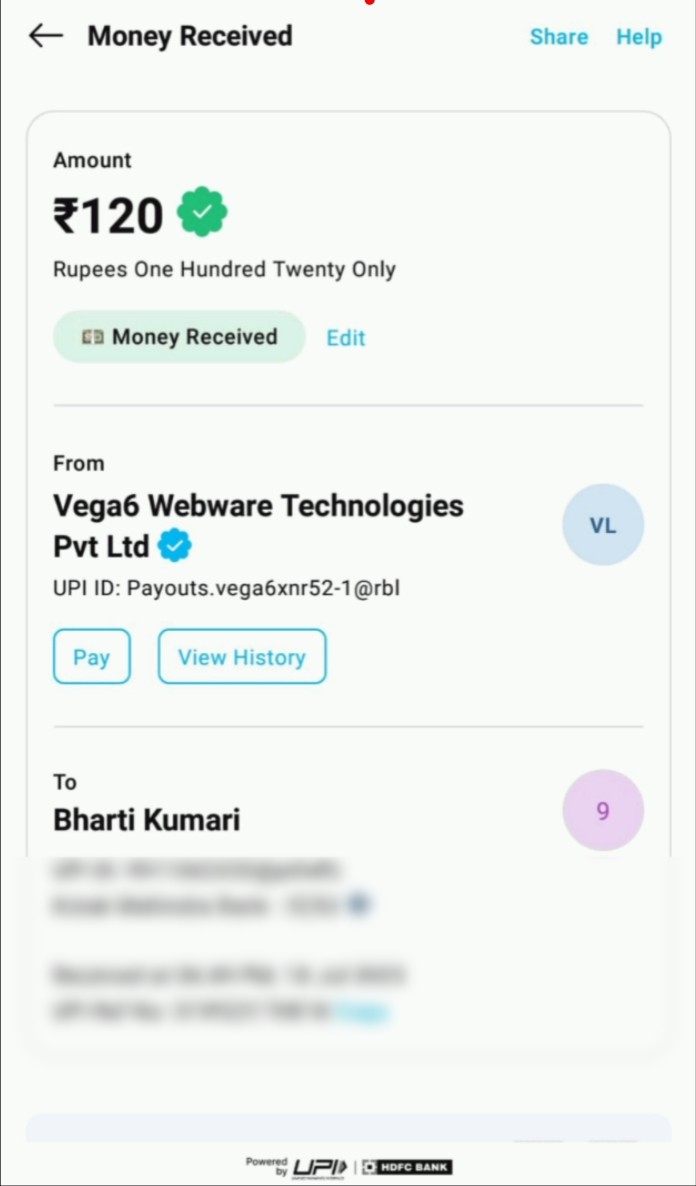Tap the purple 9 recipient avatar

tap(602, 810)
